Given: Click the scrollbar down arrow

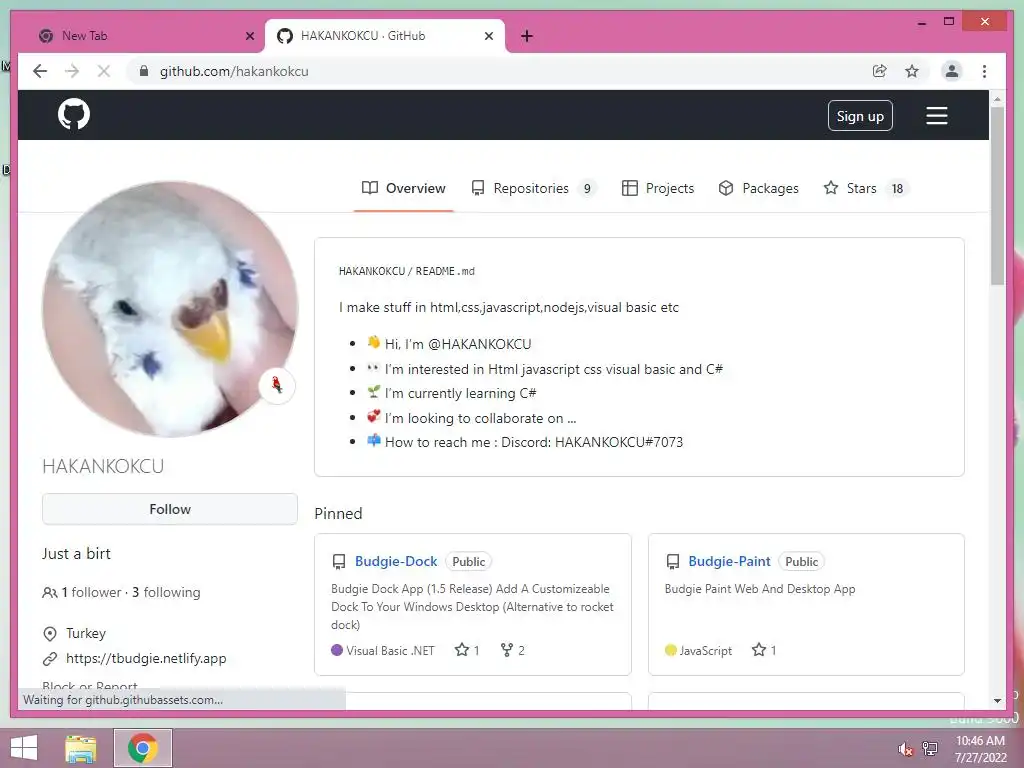Looking at the screenshot, I should click(997, 700).
